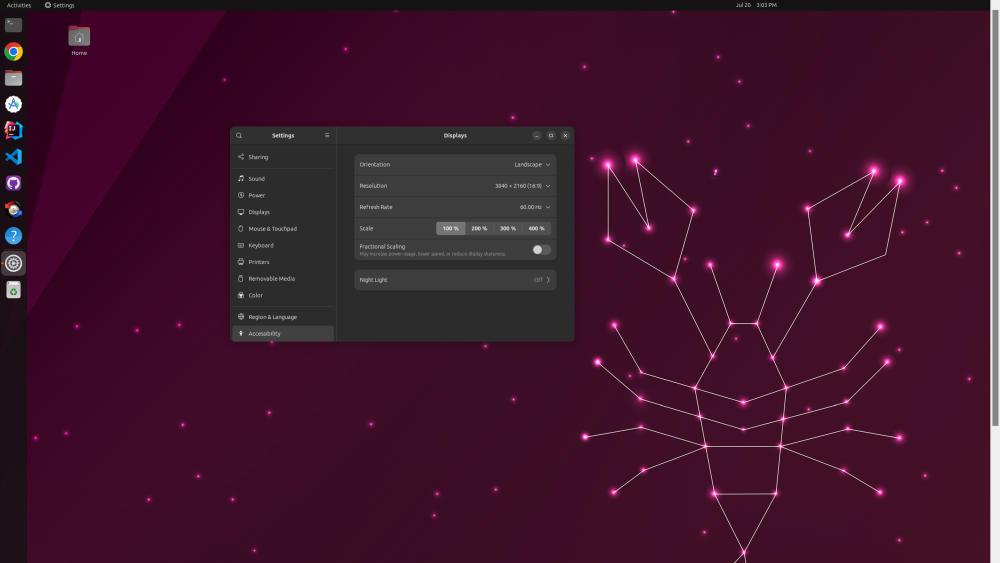Launch Terminal from the dock
Image resolution: width=1000 pixels, height=563 pixels.
(x=13, y=25)
